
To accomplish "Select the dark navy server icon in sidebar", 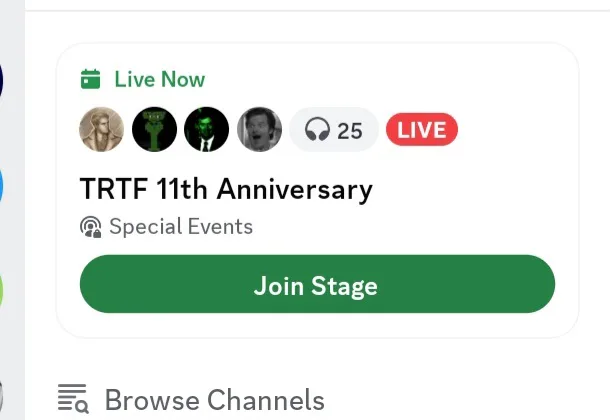I will (x=2, y=80).
